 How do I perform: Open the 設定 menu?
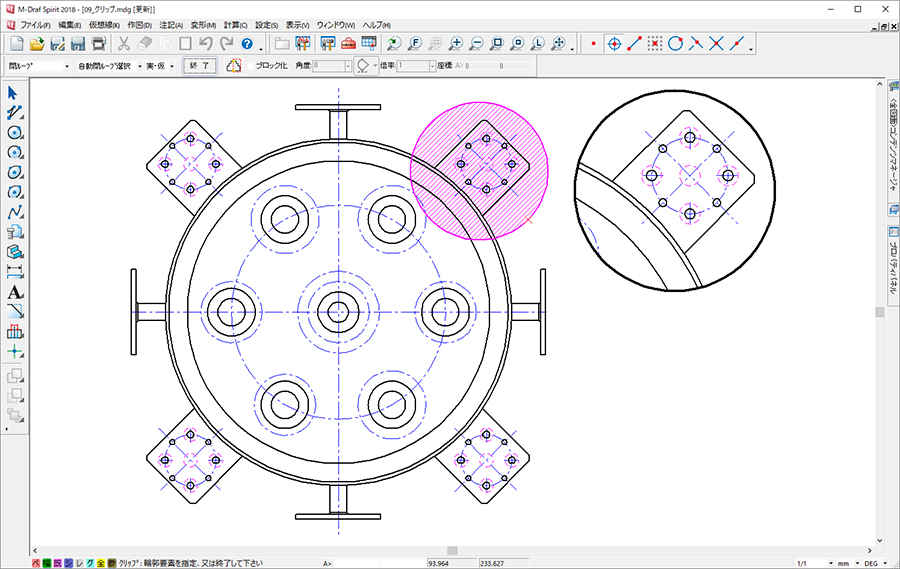click(x=267, y=23)
